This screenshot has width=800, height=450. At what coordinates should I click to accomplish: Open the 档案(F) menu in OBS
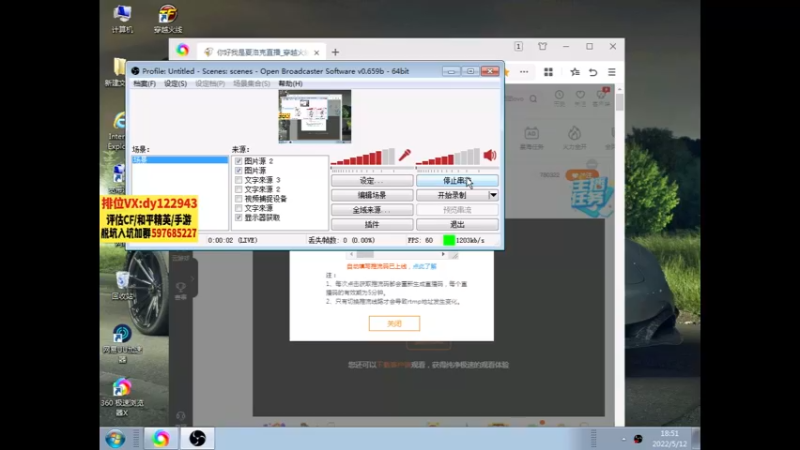144,84
